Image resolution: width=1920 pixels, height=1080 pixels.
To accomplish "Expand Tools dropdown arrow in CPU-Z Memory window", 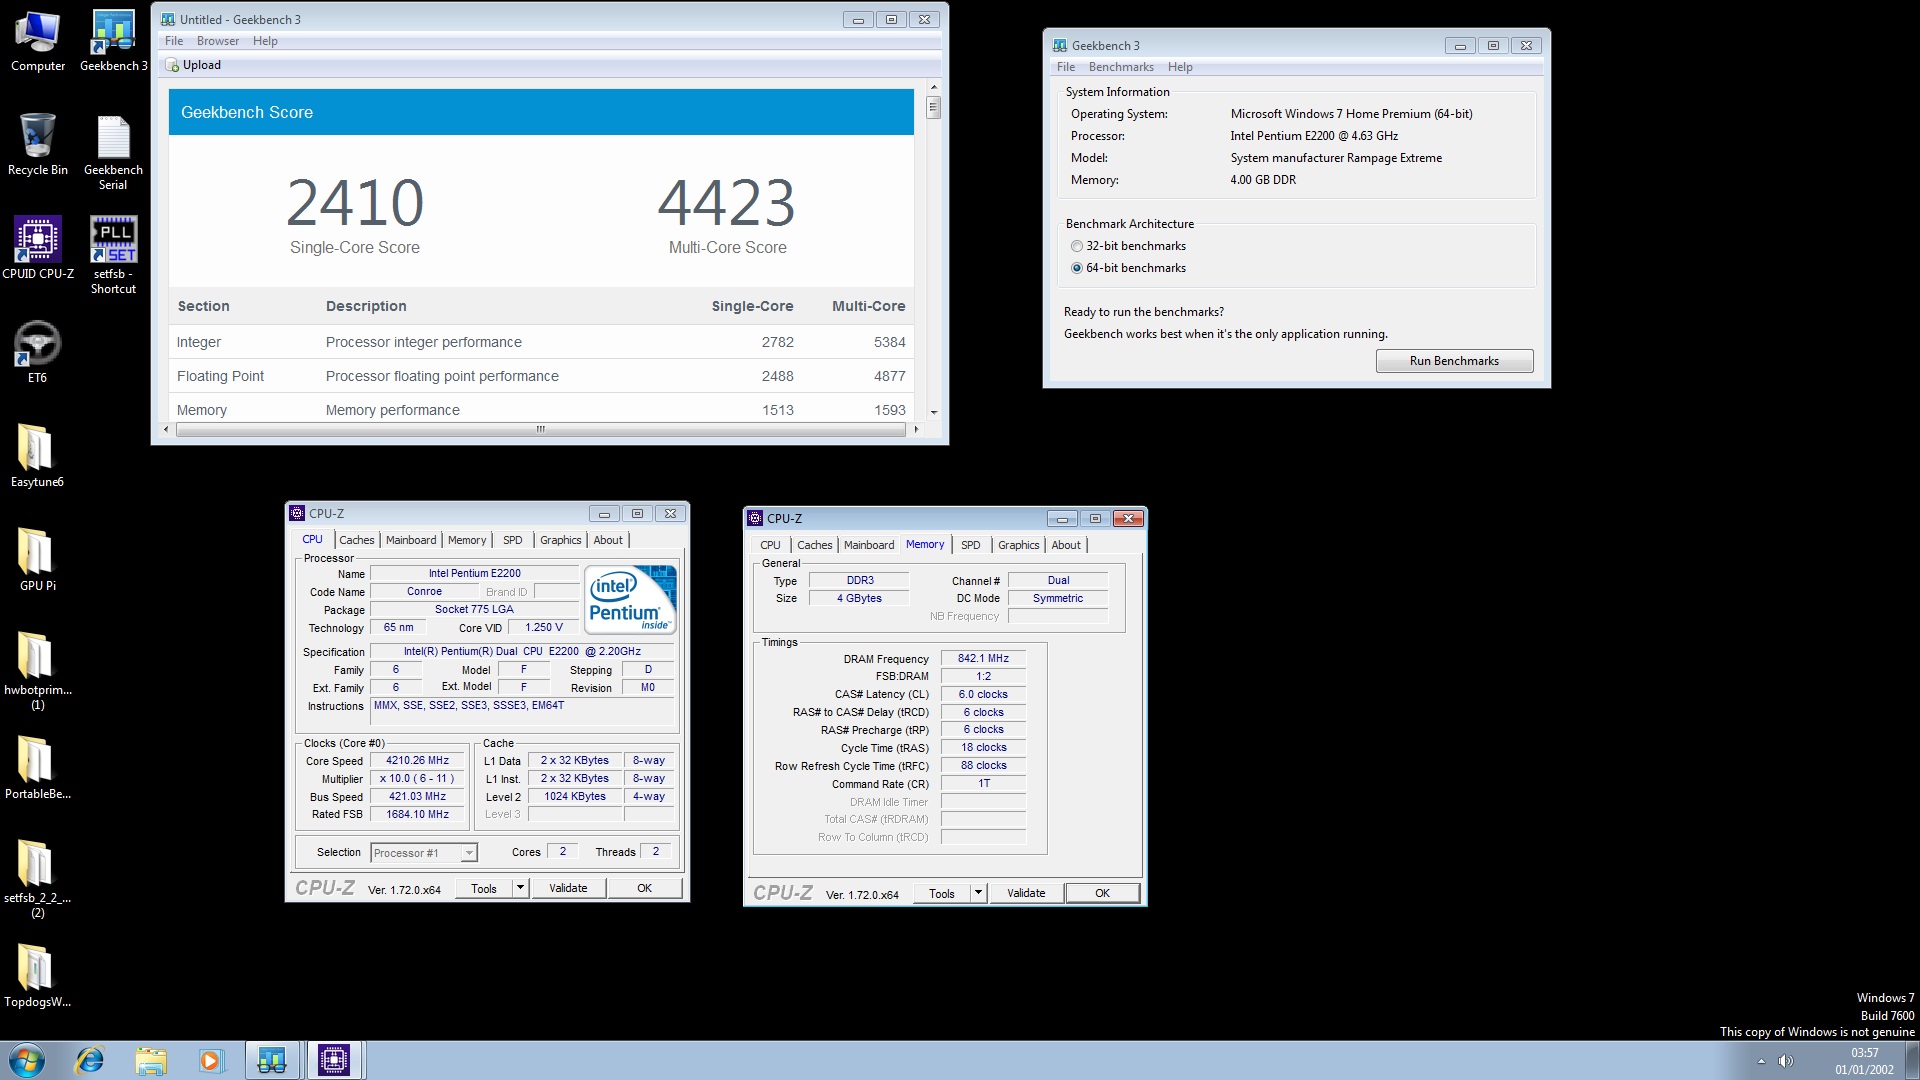I will (978, 893).
